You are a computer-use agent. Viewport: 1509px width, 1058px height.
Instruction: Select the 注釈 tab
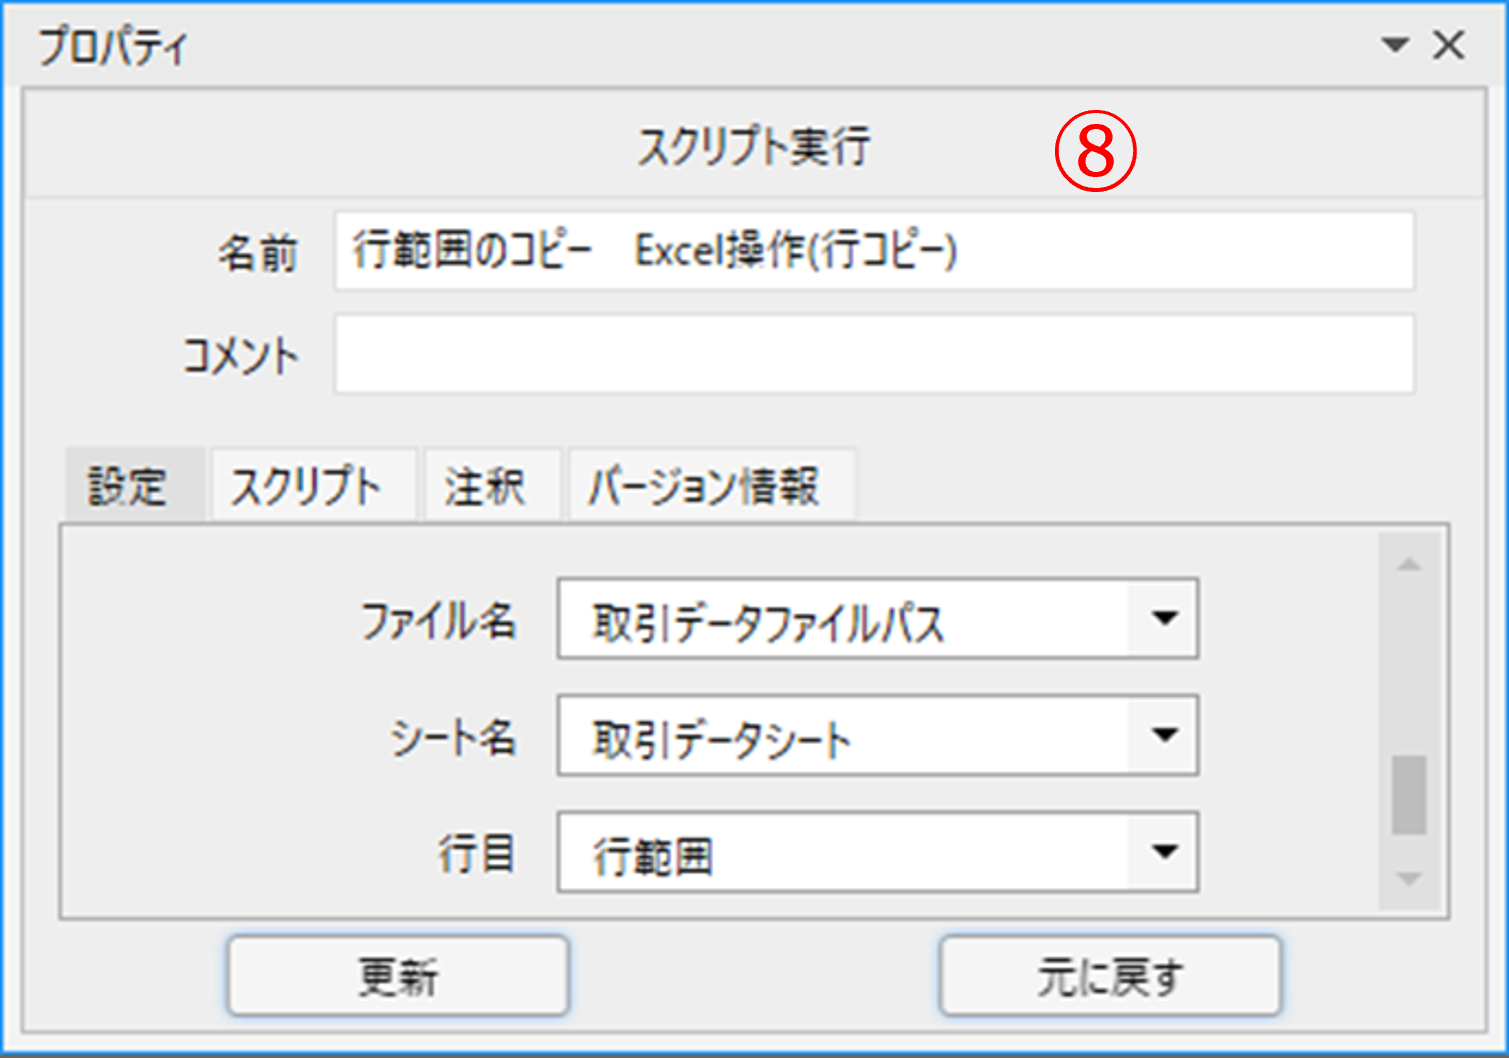point(485,487)
